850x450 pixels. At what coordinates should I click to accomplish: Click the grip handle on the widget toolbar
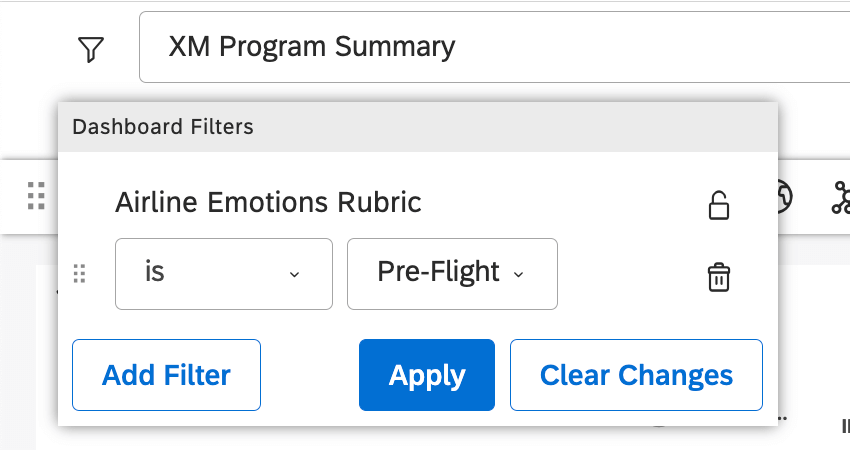point(37,196)
